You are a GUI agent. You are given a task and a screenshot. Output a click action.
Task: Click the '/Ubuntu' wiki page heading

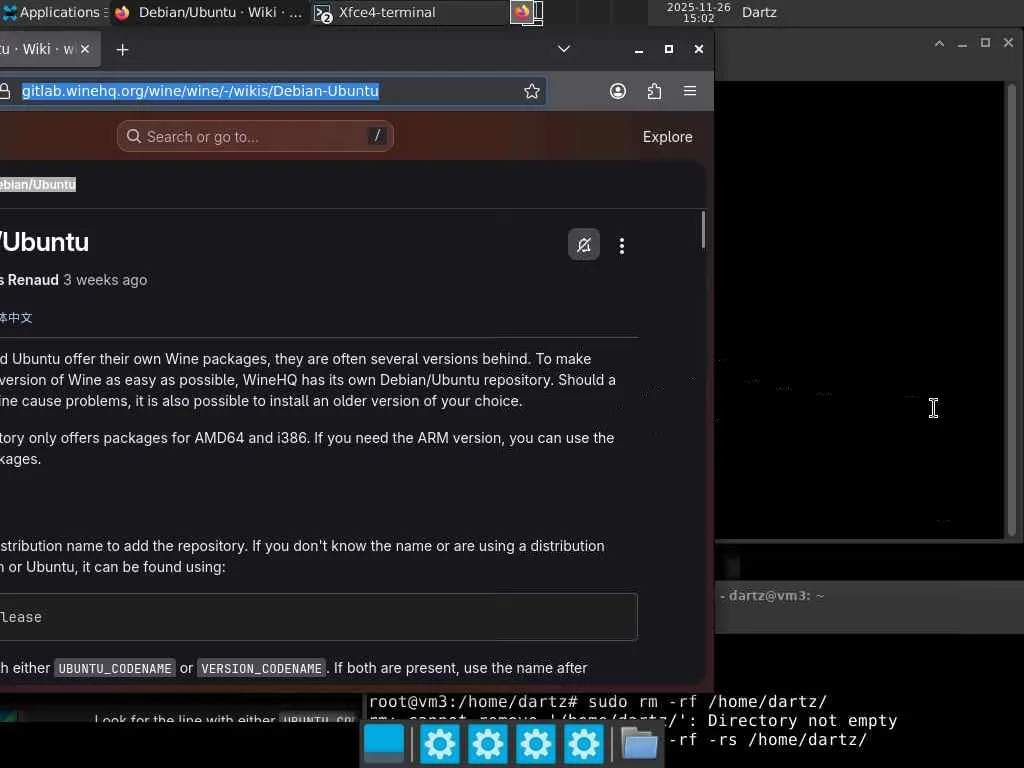(44, 242)
